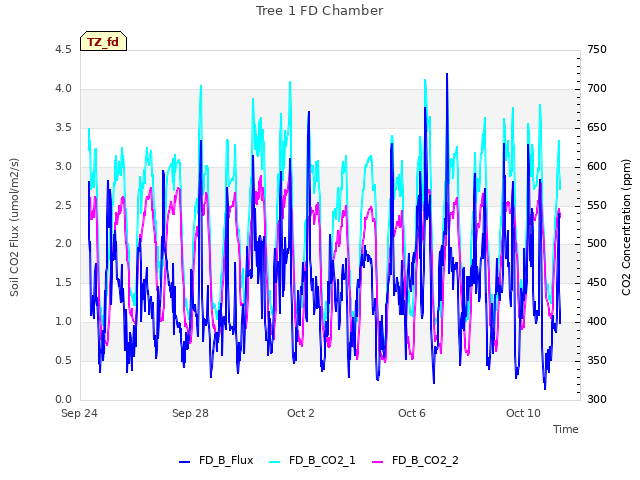Click the Oct 2 x-axis tick label
The image size is (640, 480).
pos(301,413)
